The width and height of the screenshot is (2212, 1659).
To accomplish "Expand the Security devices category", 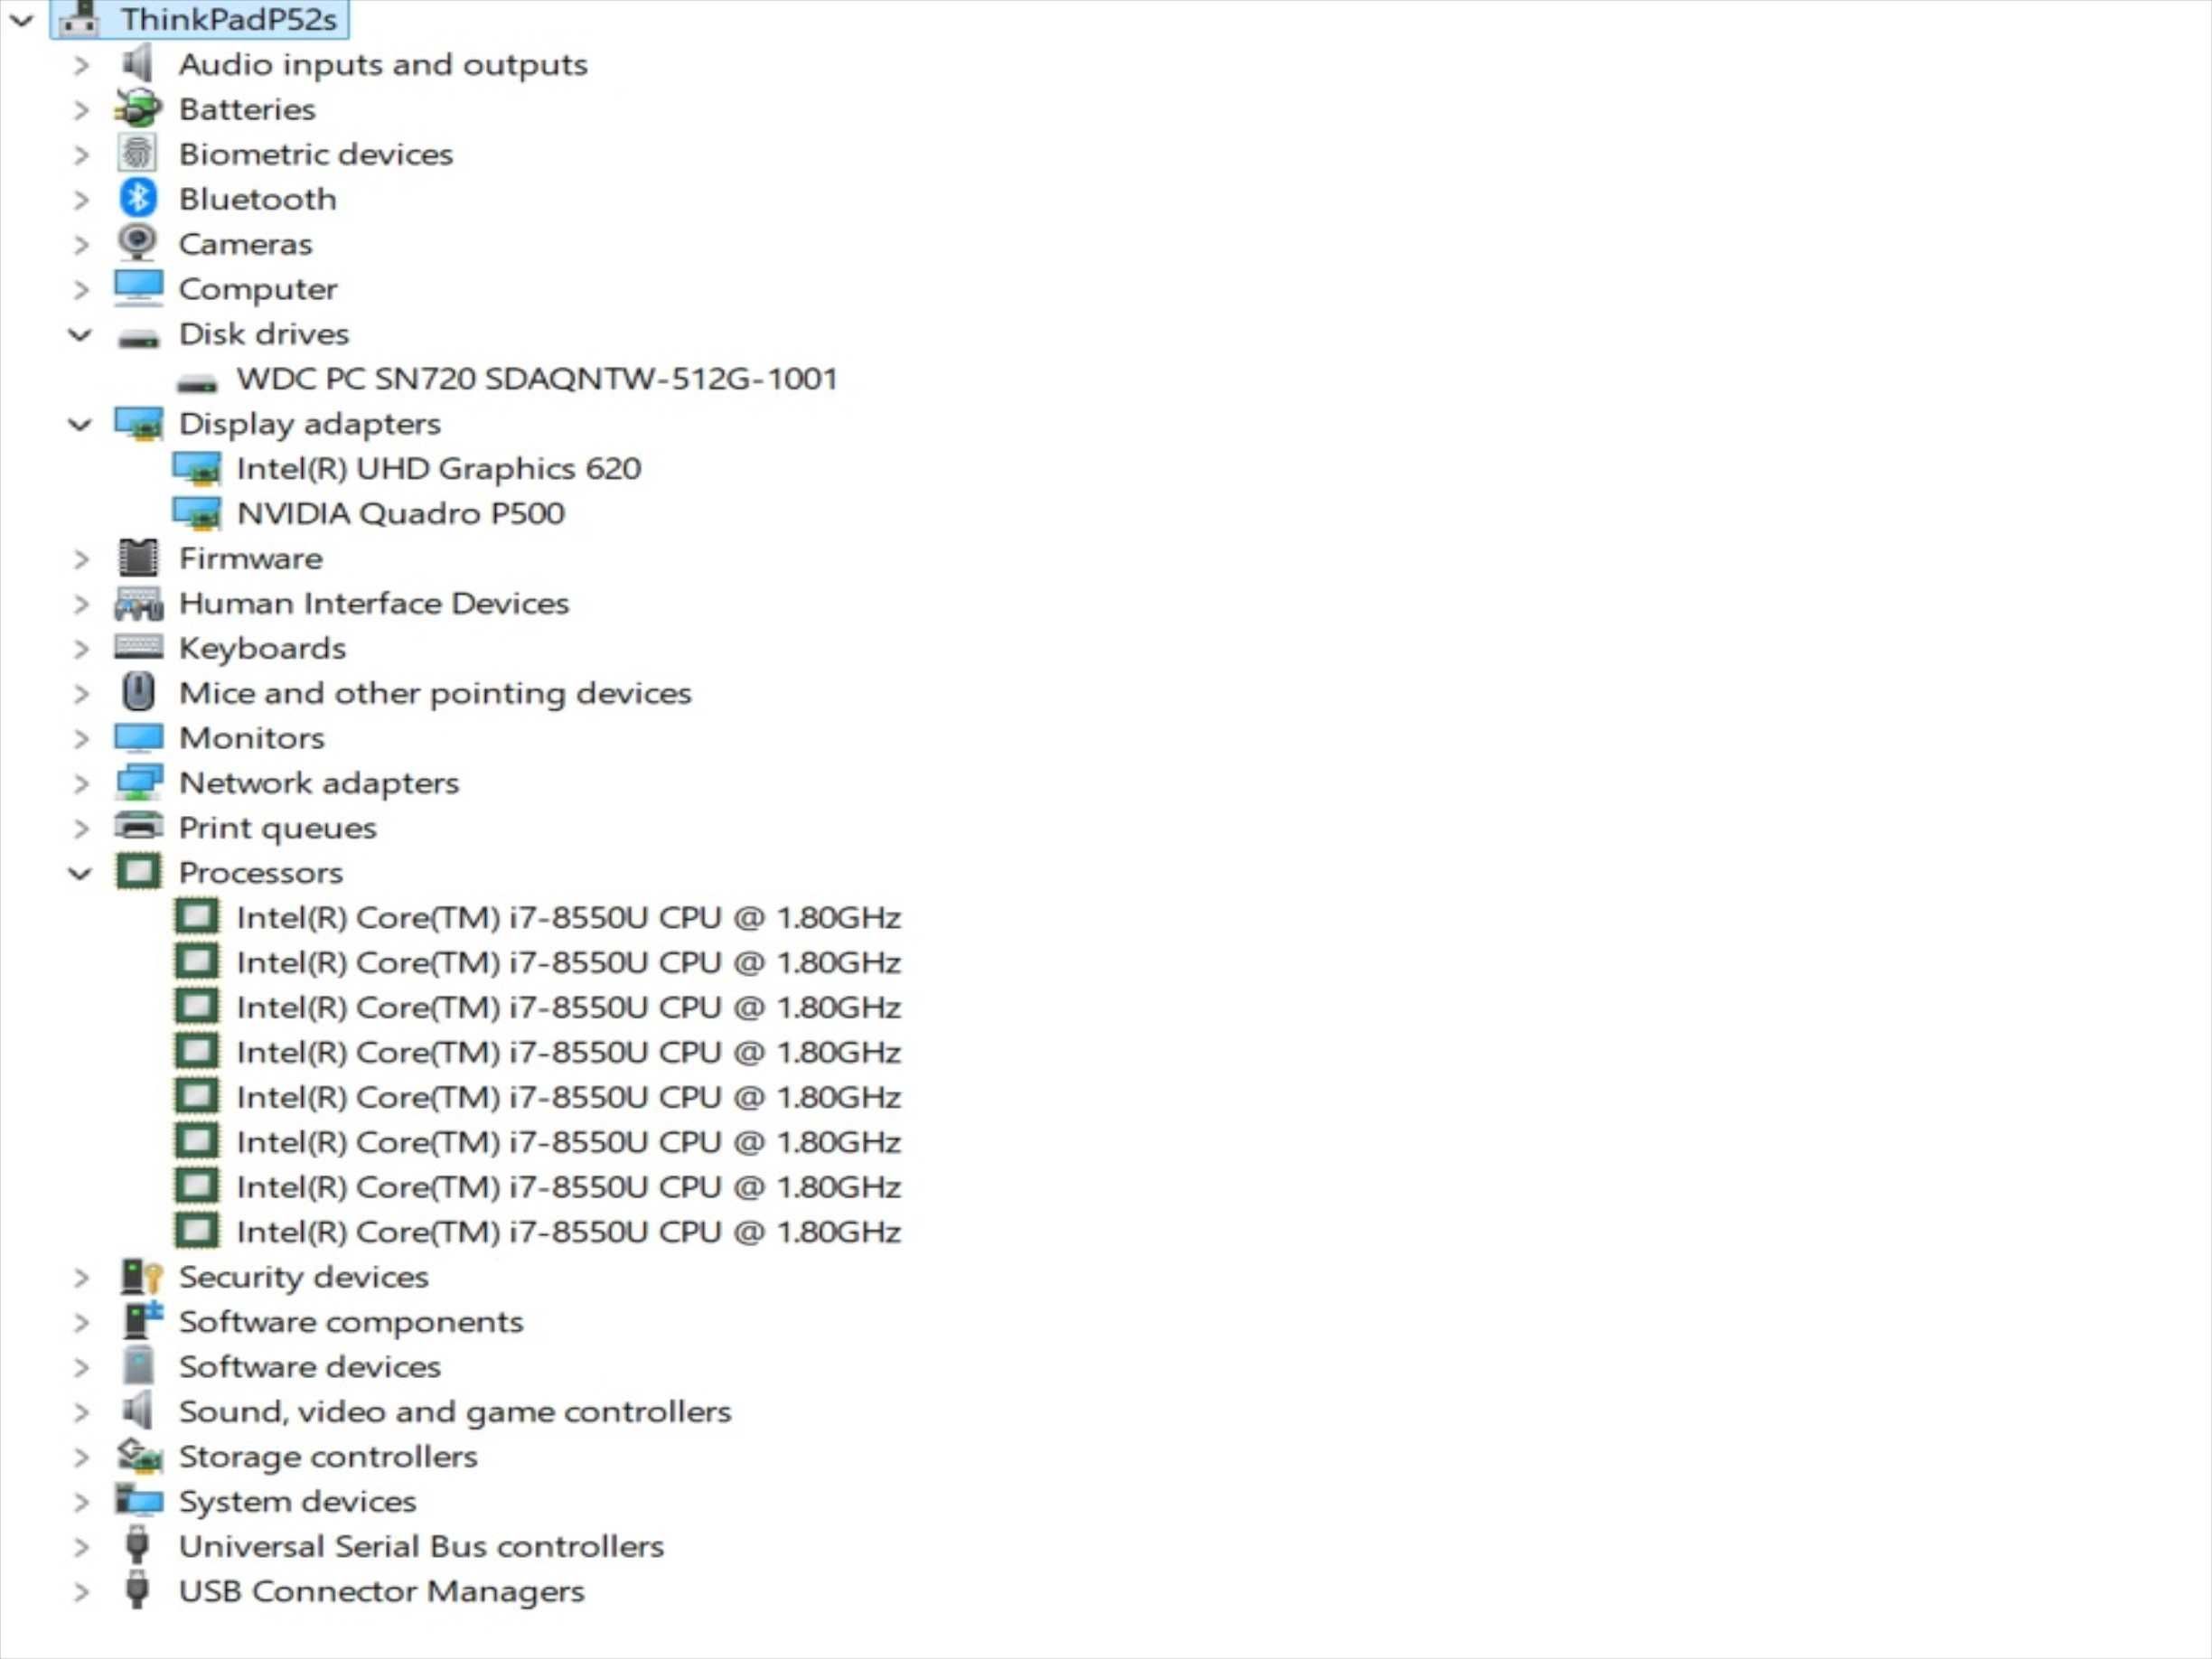I will point(81,1278).
